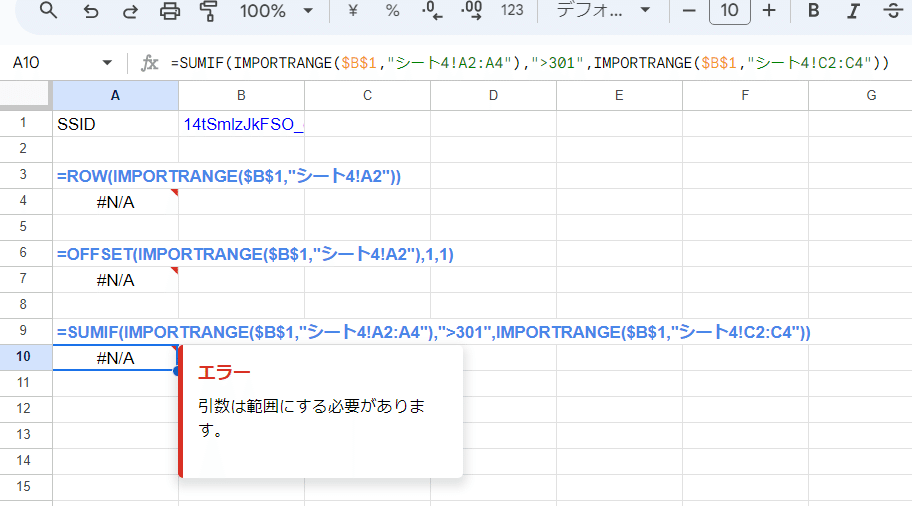This screenshot has height=506, width=912.
Task: Increase font size with plus button
Action: 769,10
